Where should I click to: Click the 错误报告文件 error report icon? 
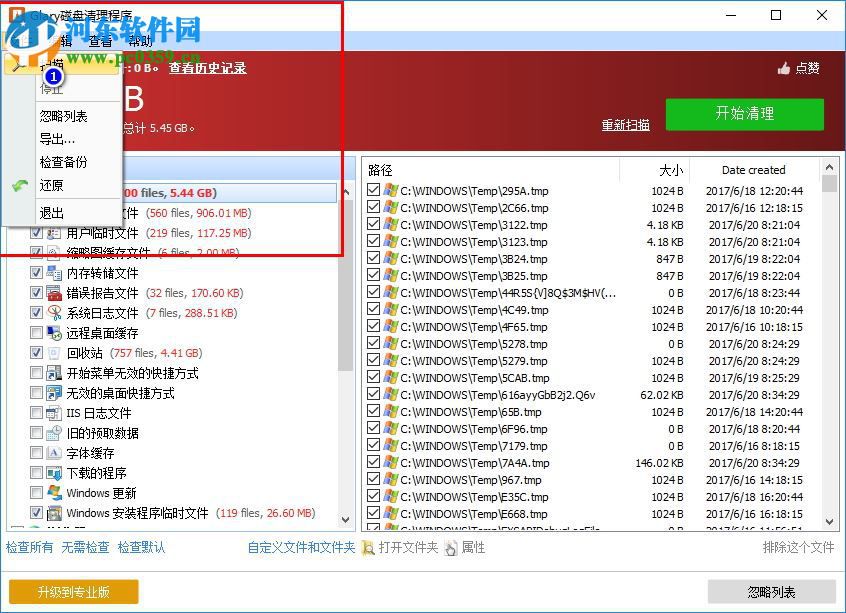click(x=53, y=293)
